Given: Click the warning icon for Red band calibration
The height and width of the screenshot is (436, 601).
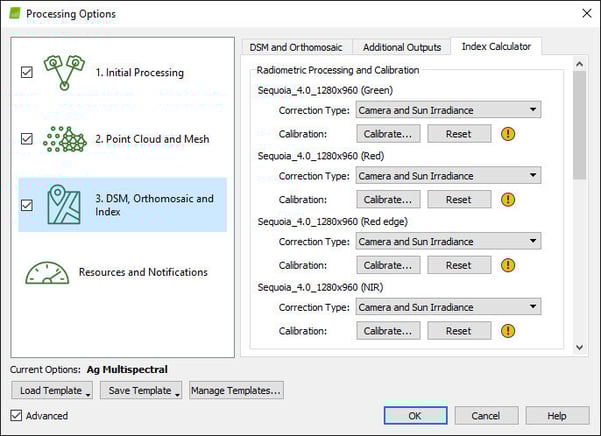Looking at the screenshot, I should click(508, 199).
